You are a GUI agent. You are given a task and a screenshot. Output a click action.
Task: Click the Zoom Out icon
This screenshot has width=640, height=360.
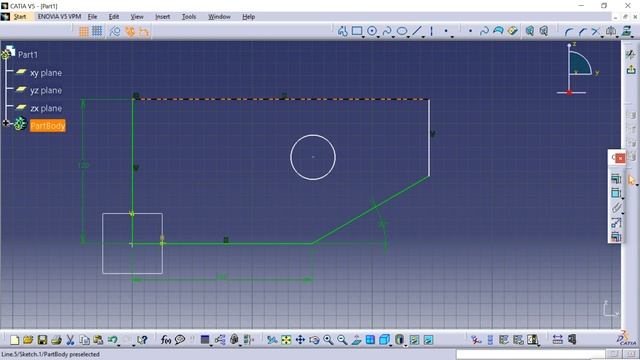[342, 340]
